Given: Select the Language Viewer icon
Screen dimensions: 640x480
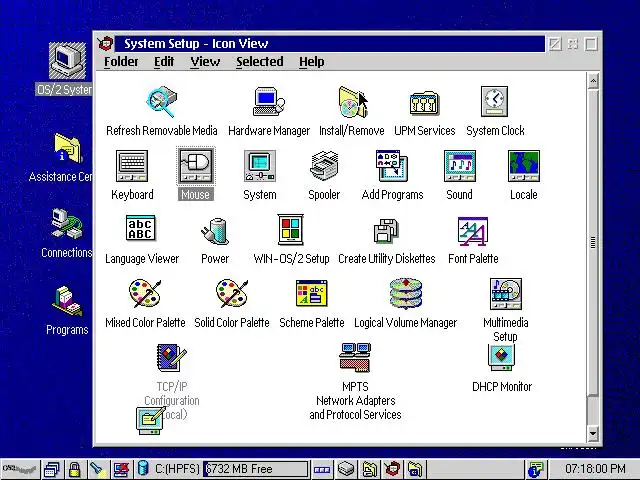Looking at the screenshot, I should coord(140,228).
